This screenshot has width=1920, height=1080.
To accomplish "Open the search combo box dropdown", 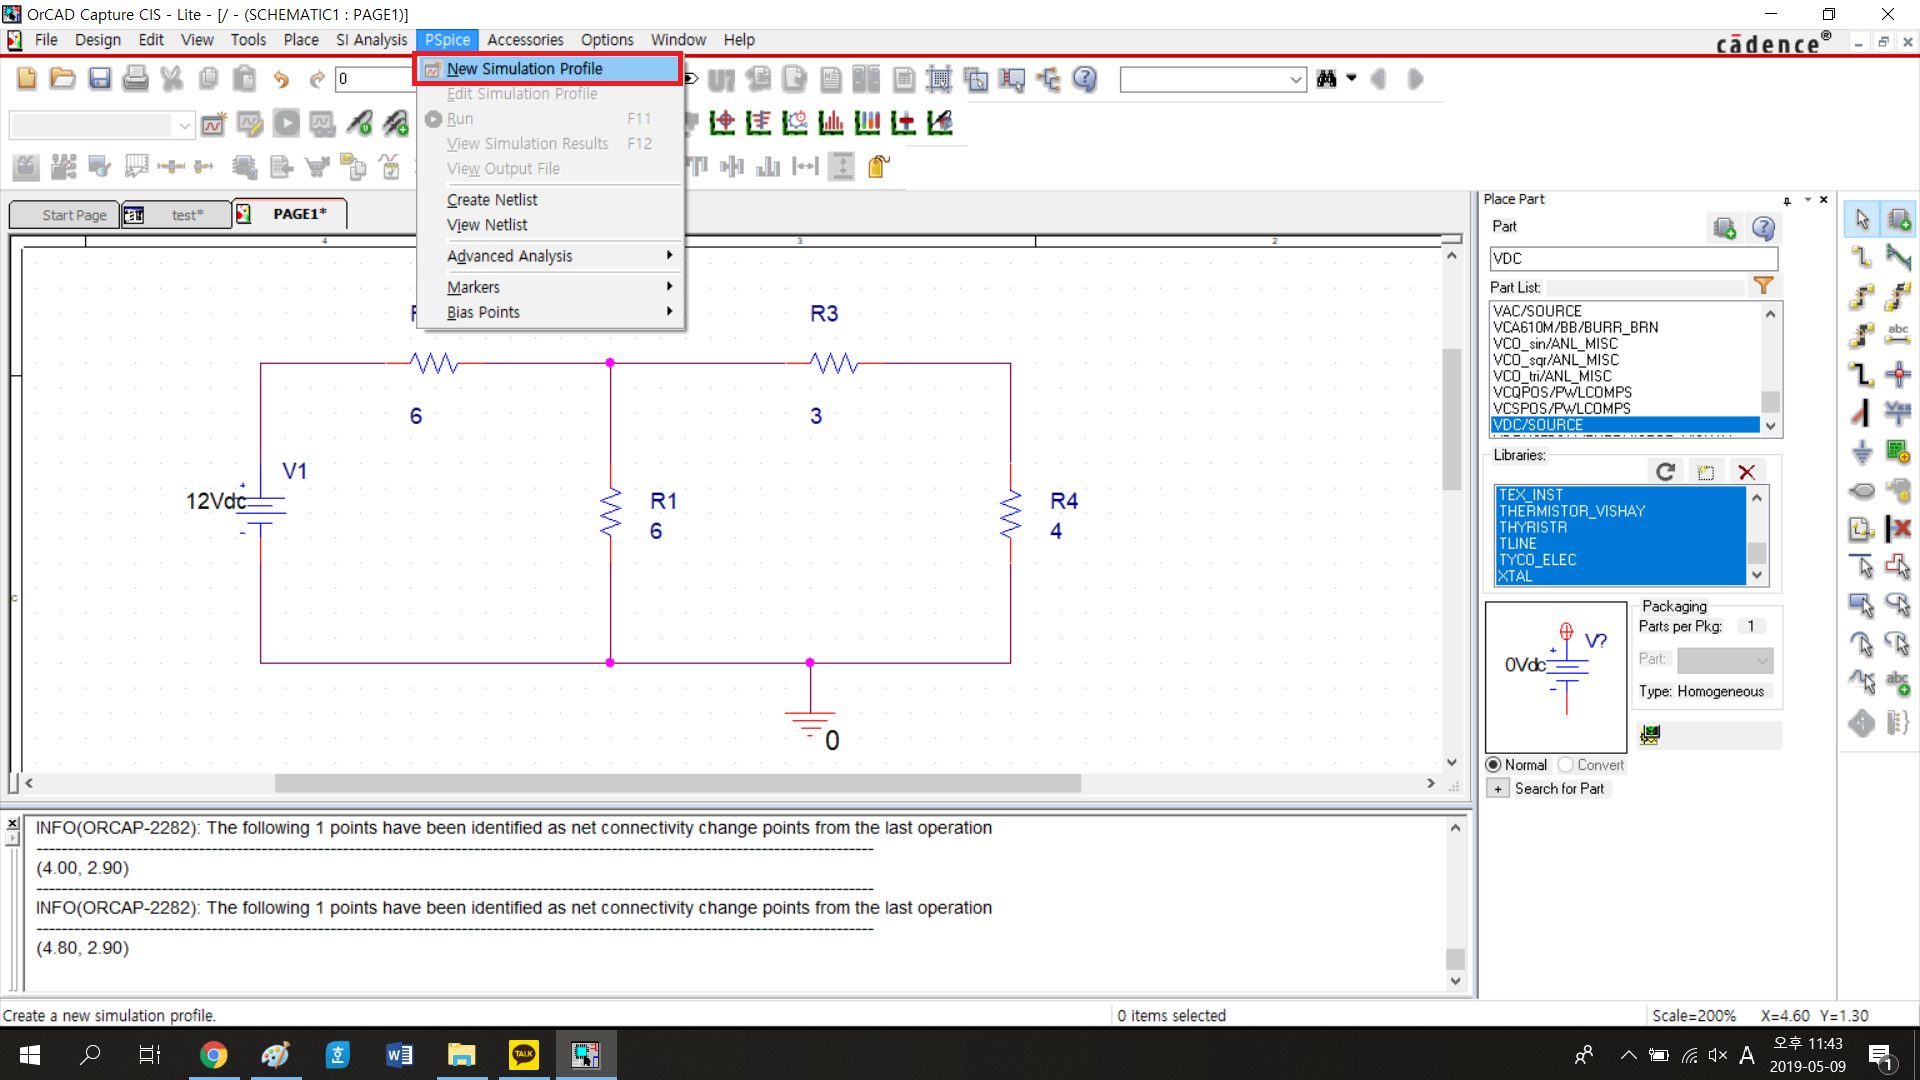I will pyautogui.click(x=1296, y=80).
